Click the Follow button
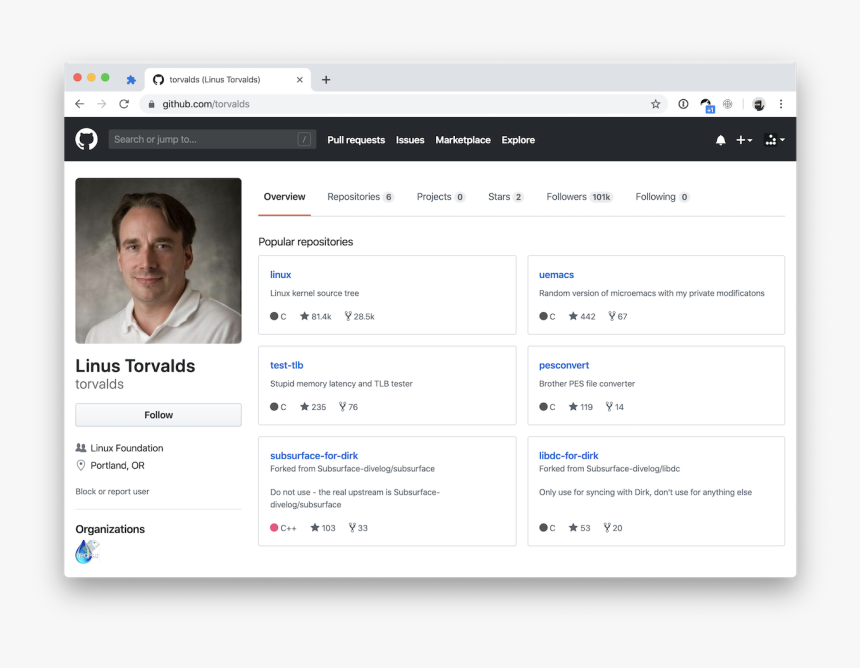 tap(159, 415)
